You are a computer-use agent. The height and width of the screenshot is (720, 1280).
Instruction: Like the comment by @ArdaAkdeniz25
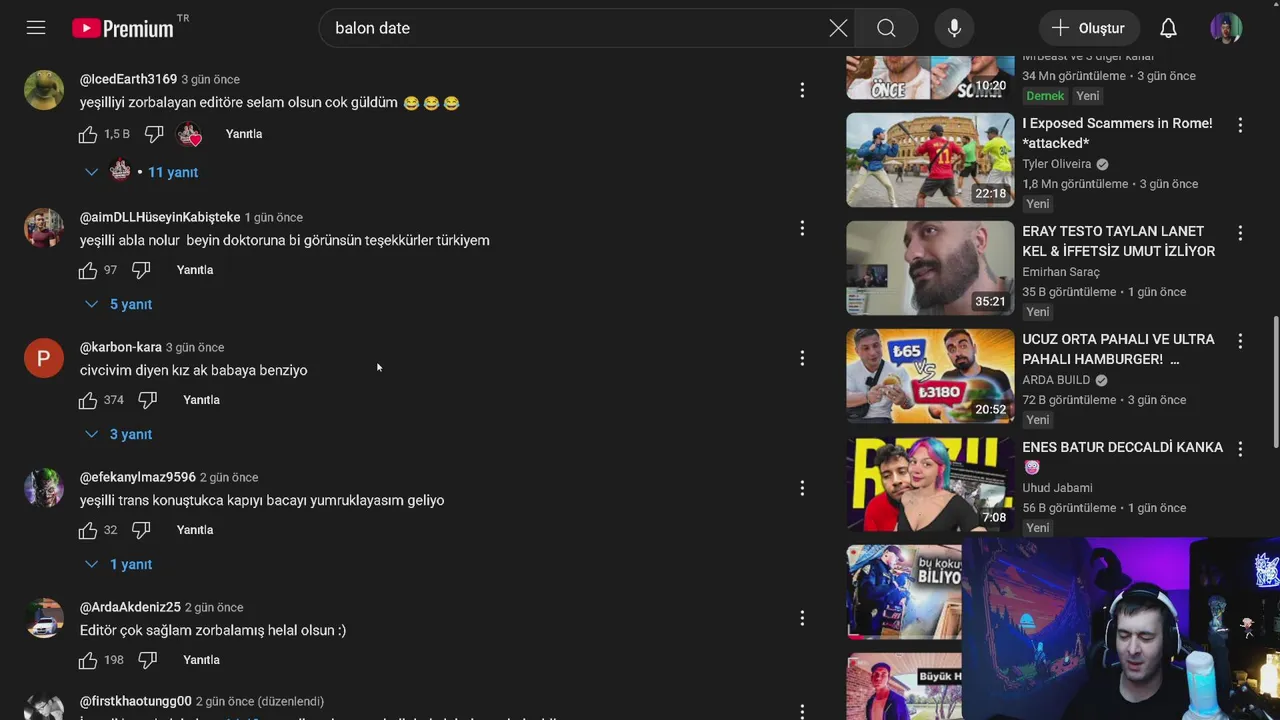click(x=88, y=660)
